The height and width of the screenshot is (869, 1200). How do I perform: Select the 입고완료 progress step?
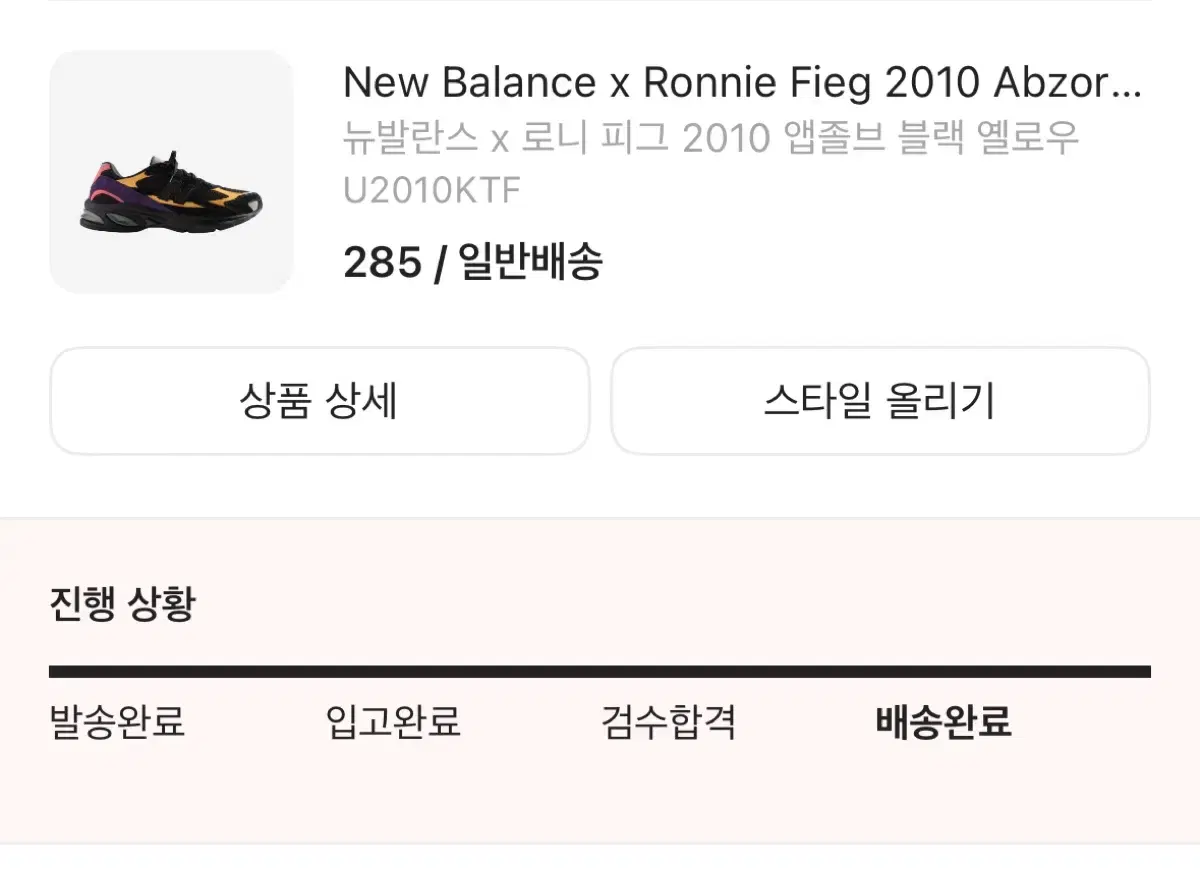[393, 721]
